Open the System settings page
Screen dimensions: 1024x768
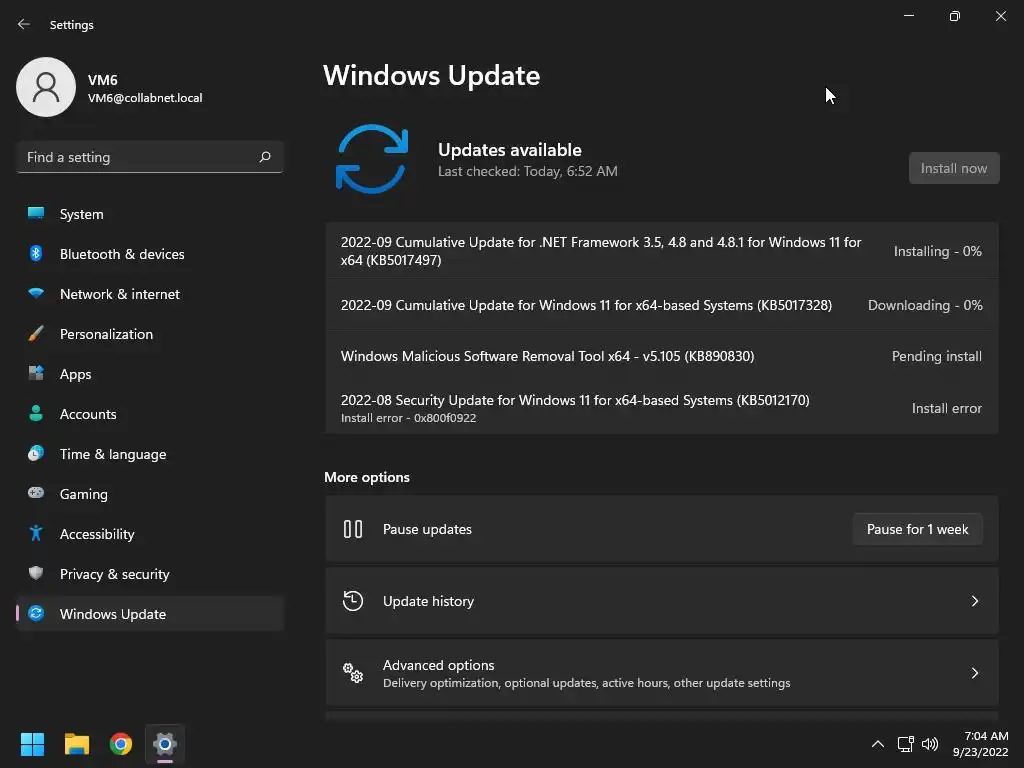tap(150, 214)
